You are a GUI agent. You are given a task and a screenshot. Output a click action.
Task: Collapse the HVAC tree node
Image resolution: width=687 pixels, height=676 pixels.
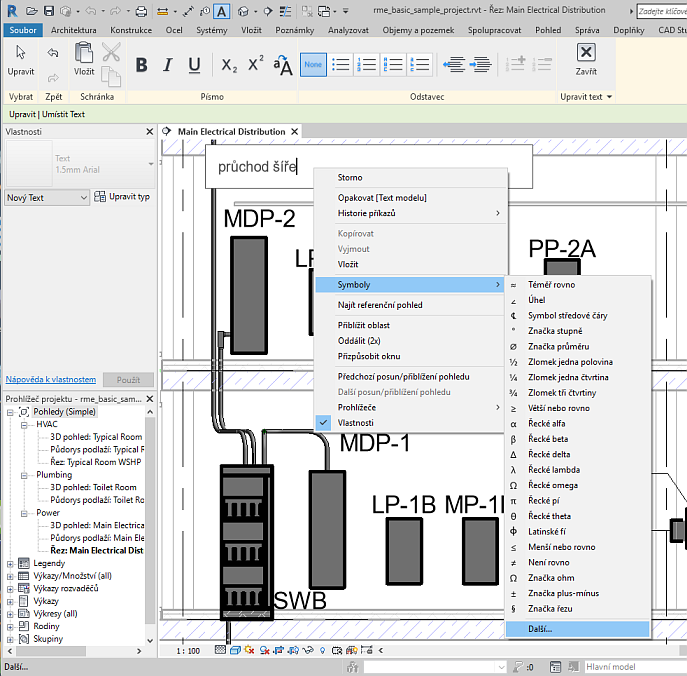24,424
